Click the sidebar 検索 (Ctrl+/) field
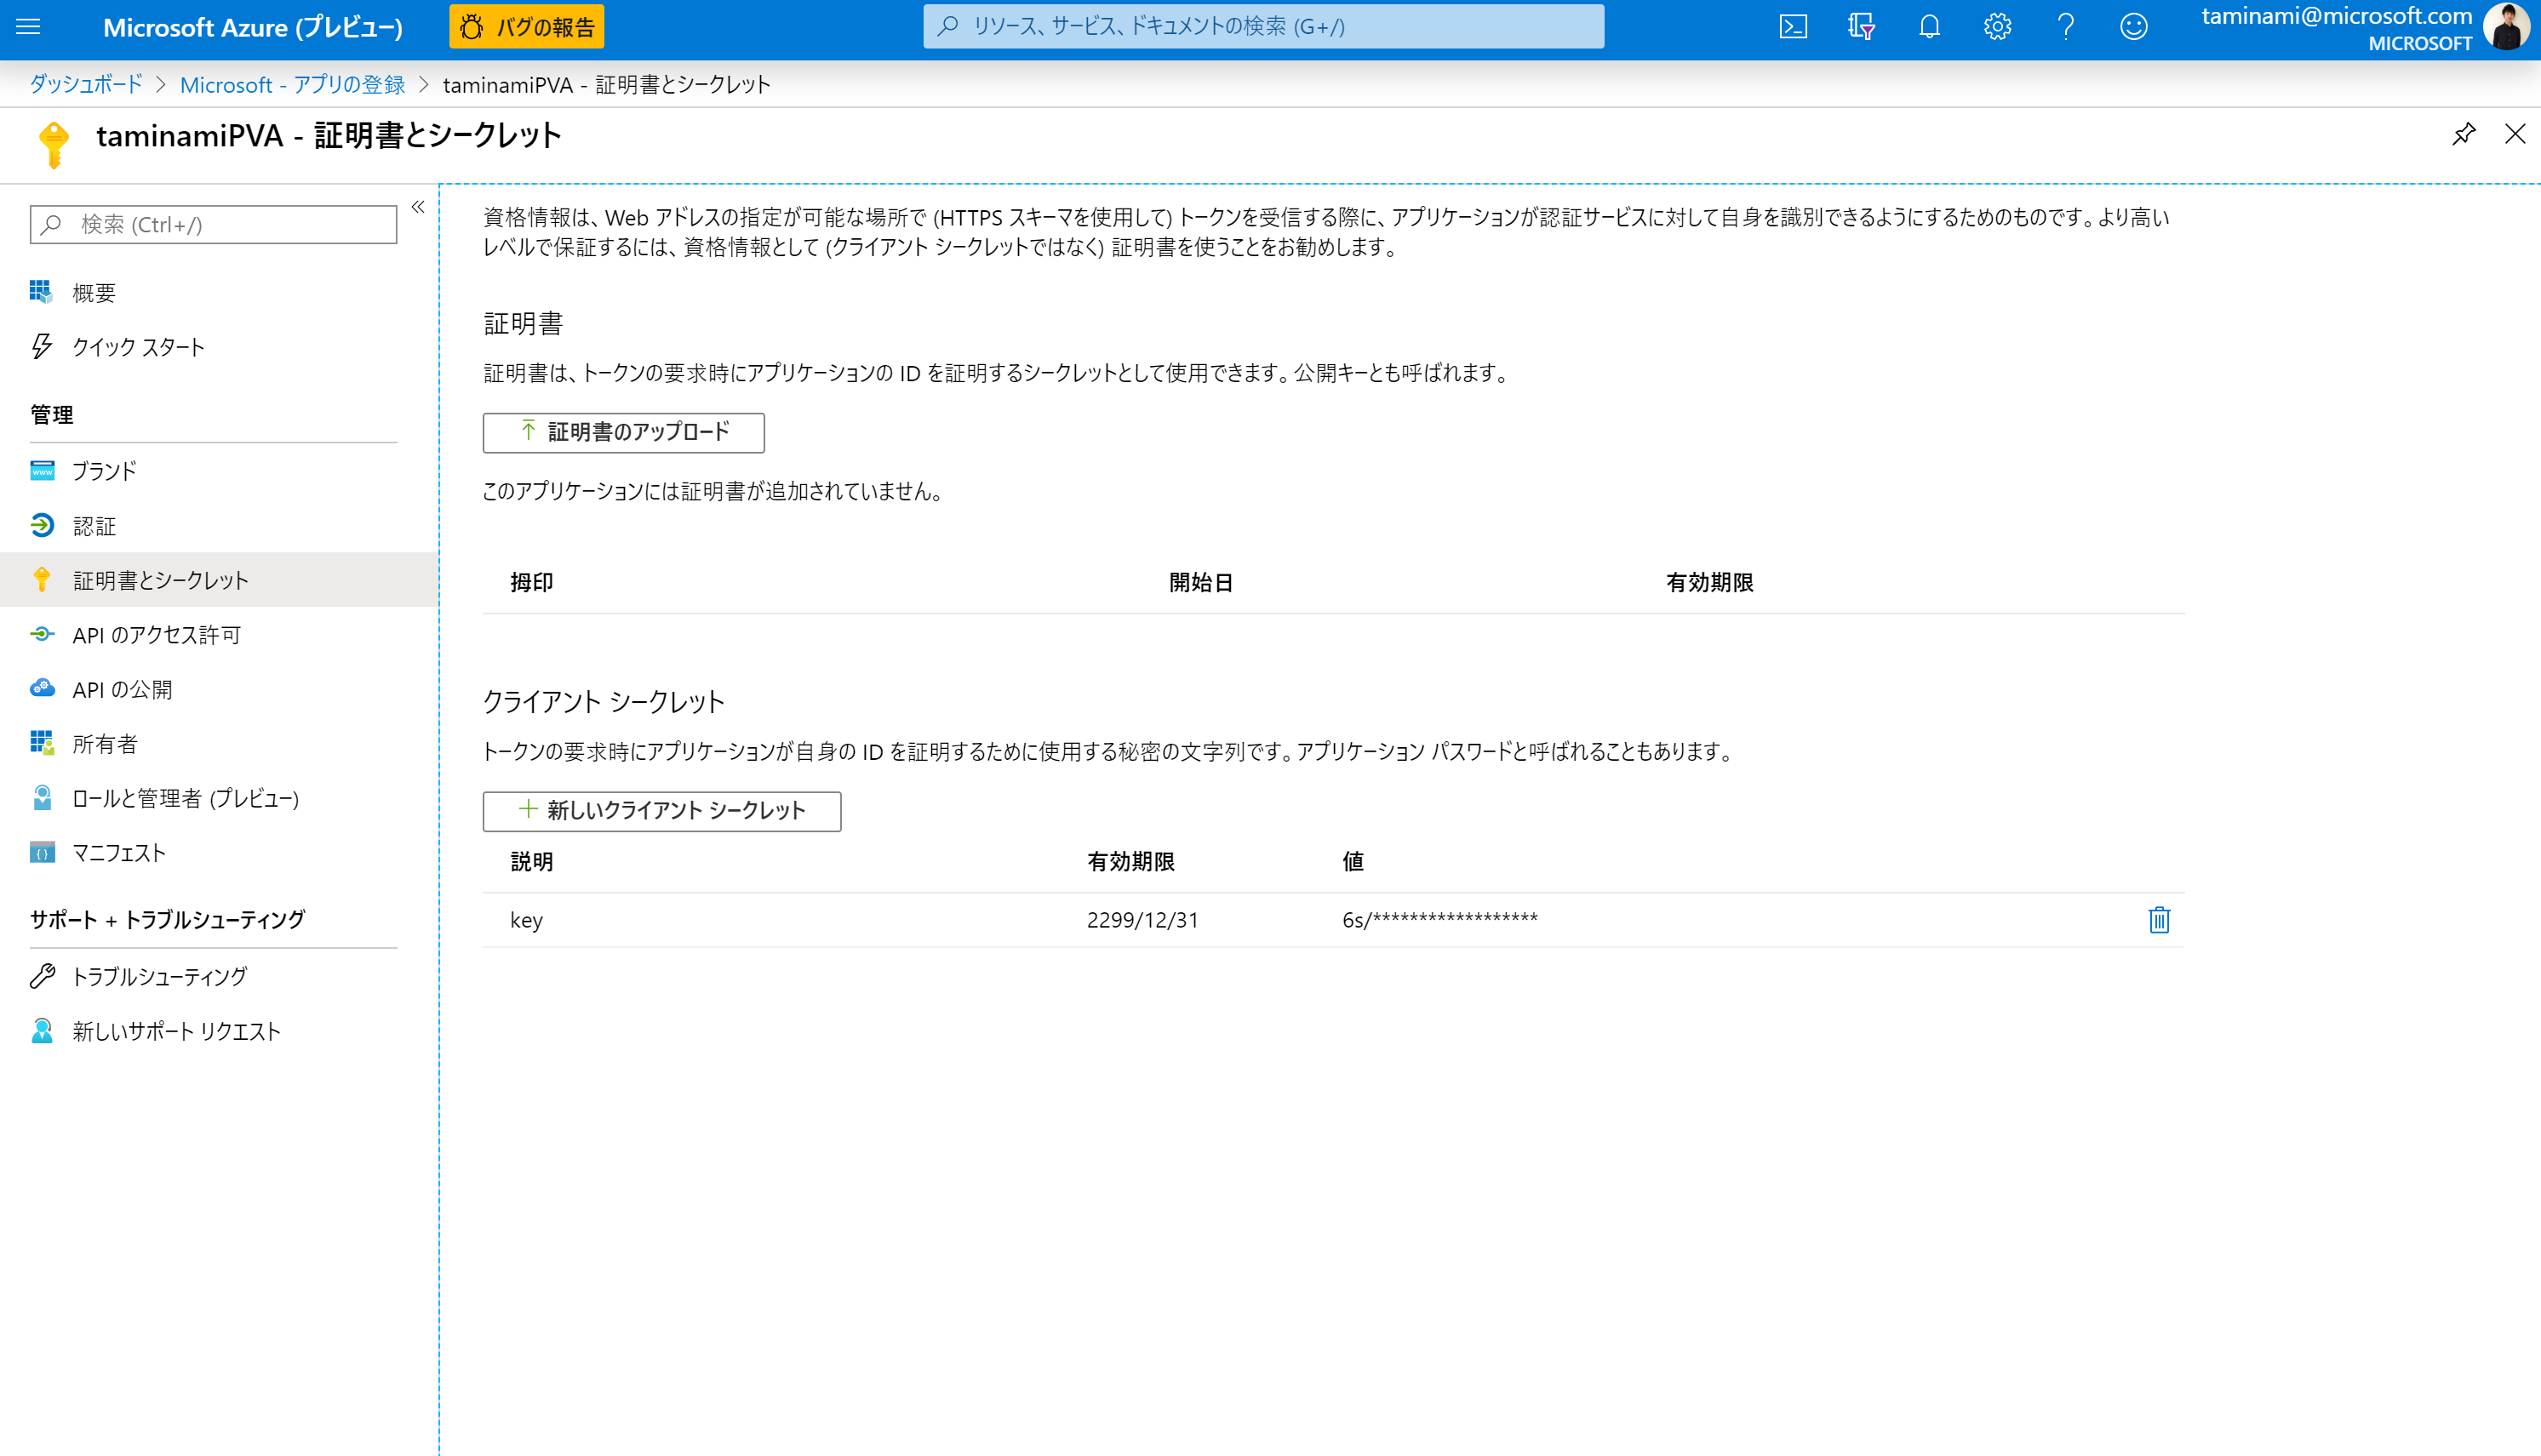Viewport: 2541px width, 1456px height. [x=214, y=224]
